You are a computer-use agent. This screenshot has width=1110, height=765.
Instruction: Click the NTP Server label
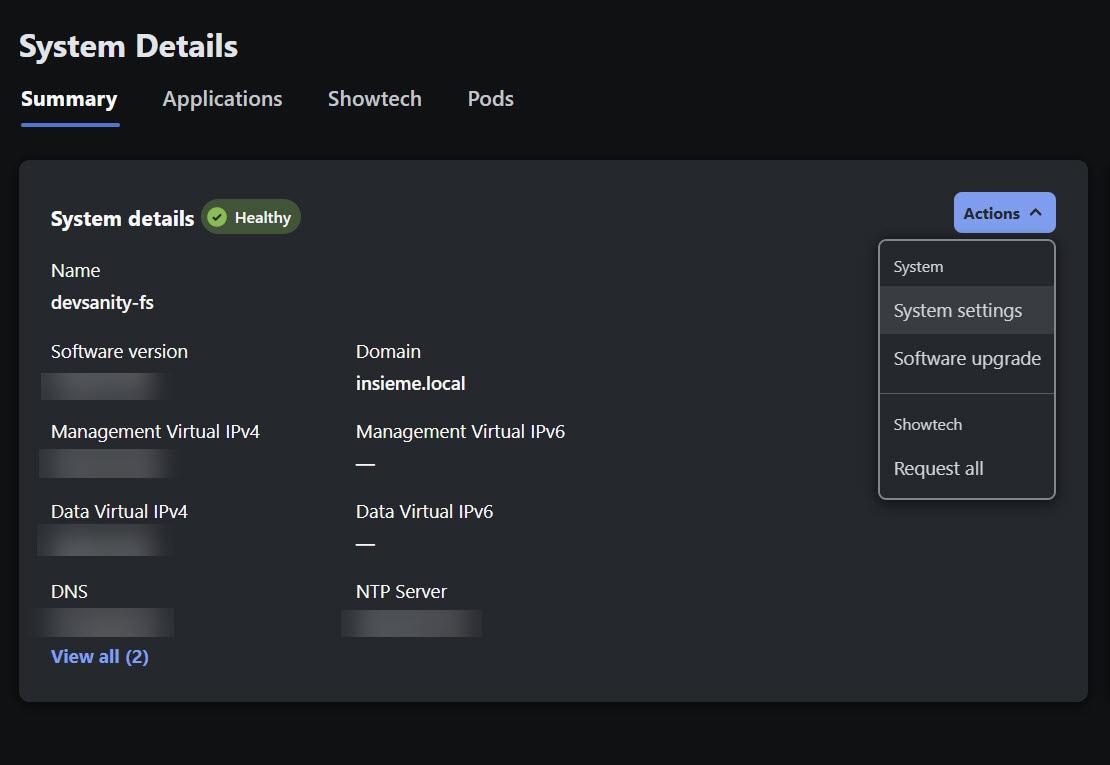point(401,592)
